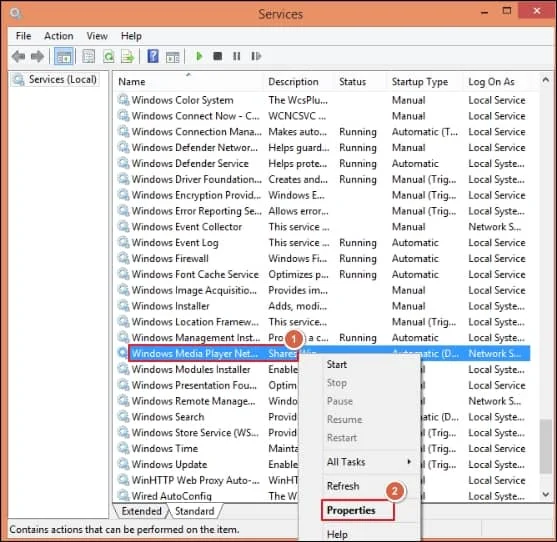Click the Forward arrow toolbar icon
Viewport: 557px width, 542px height.
[x=37, y=56]
